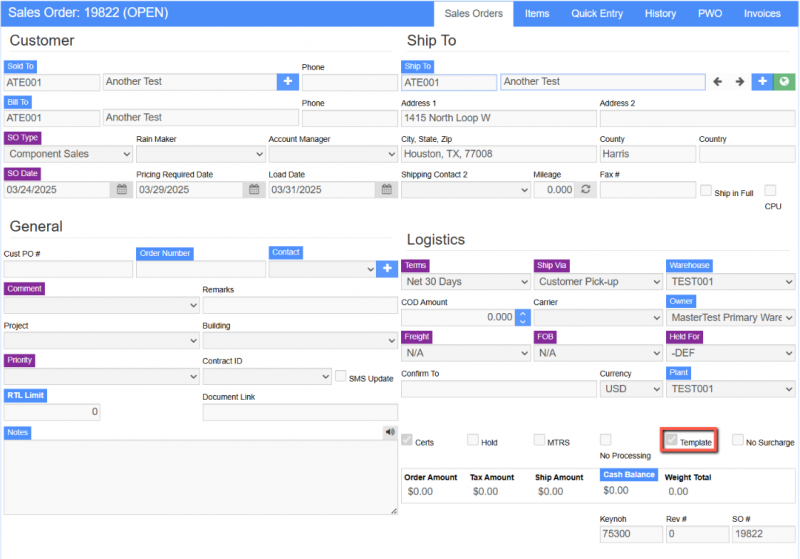Open the Invoices tab
Screen dimensions: 800x559
(x=762, y=14)
